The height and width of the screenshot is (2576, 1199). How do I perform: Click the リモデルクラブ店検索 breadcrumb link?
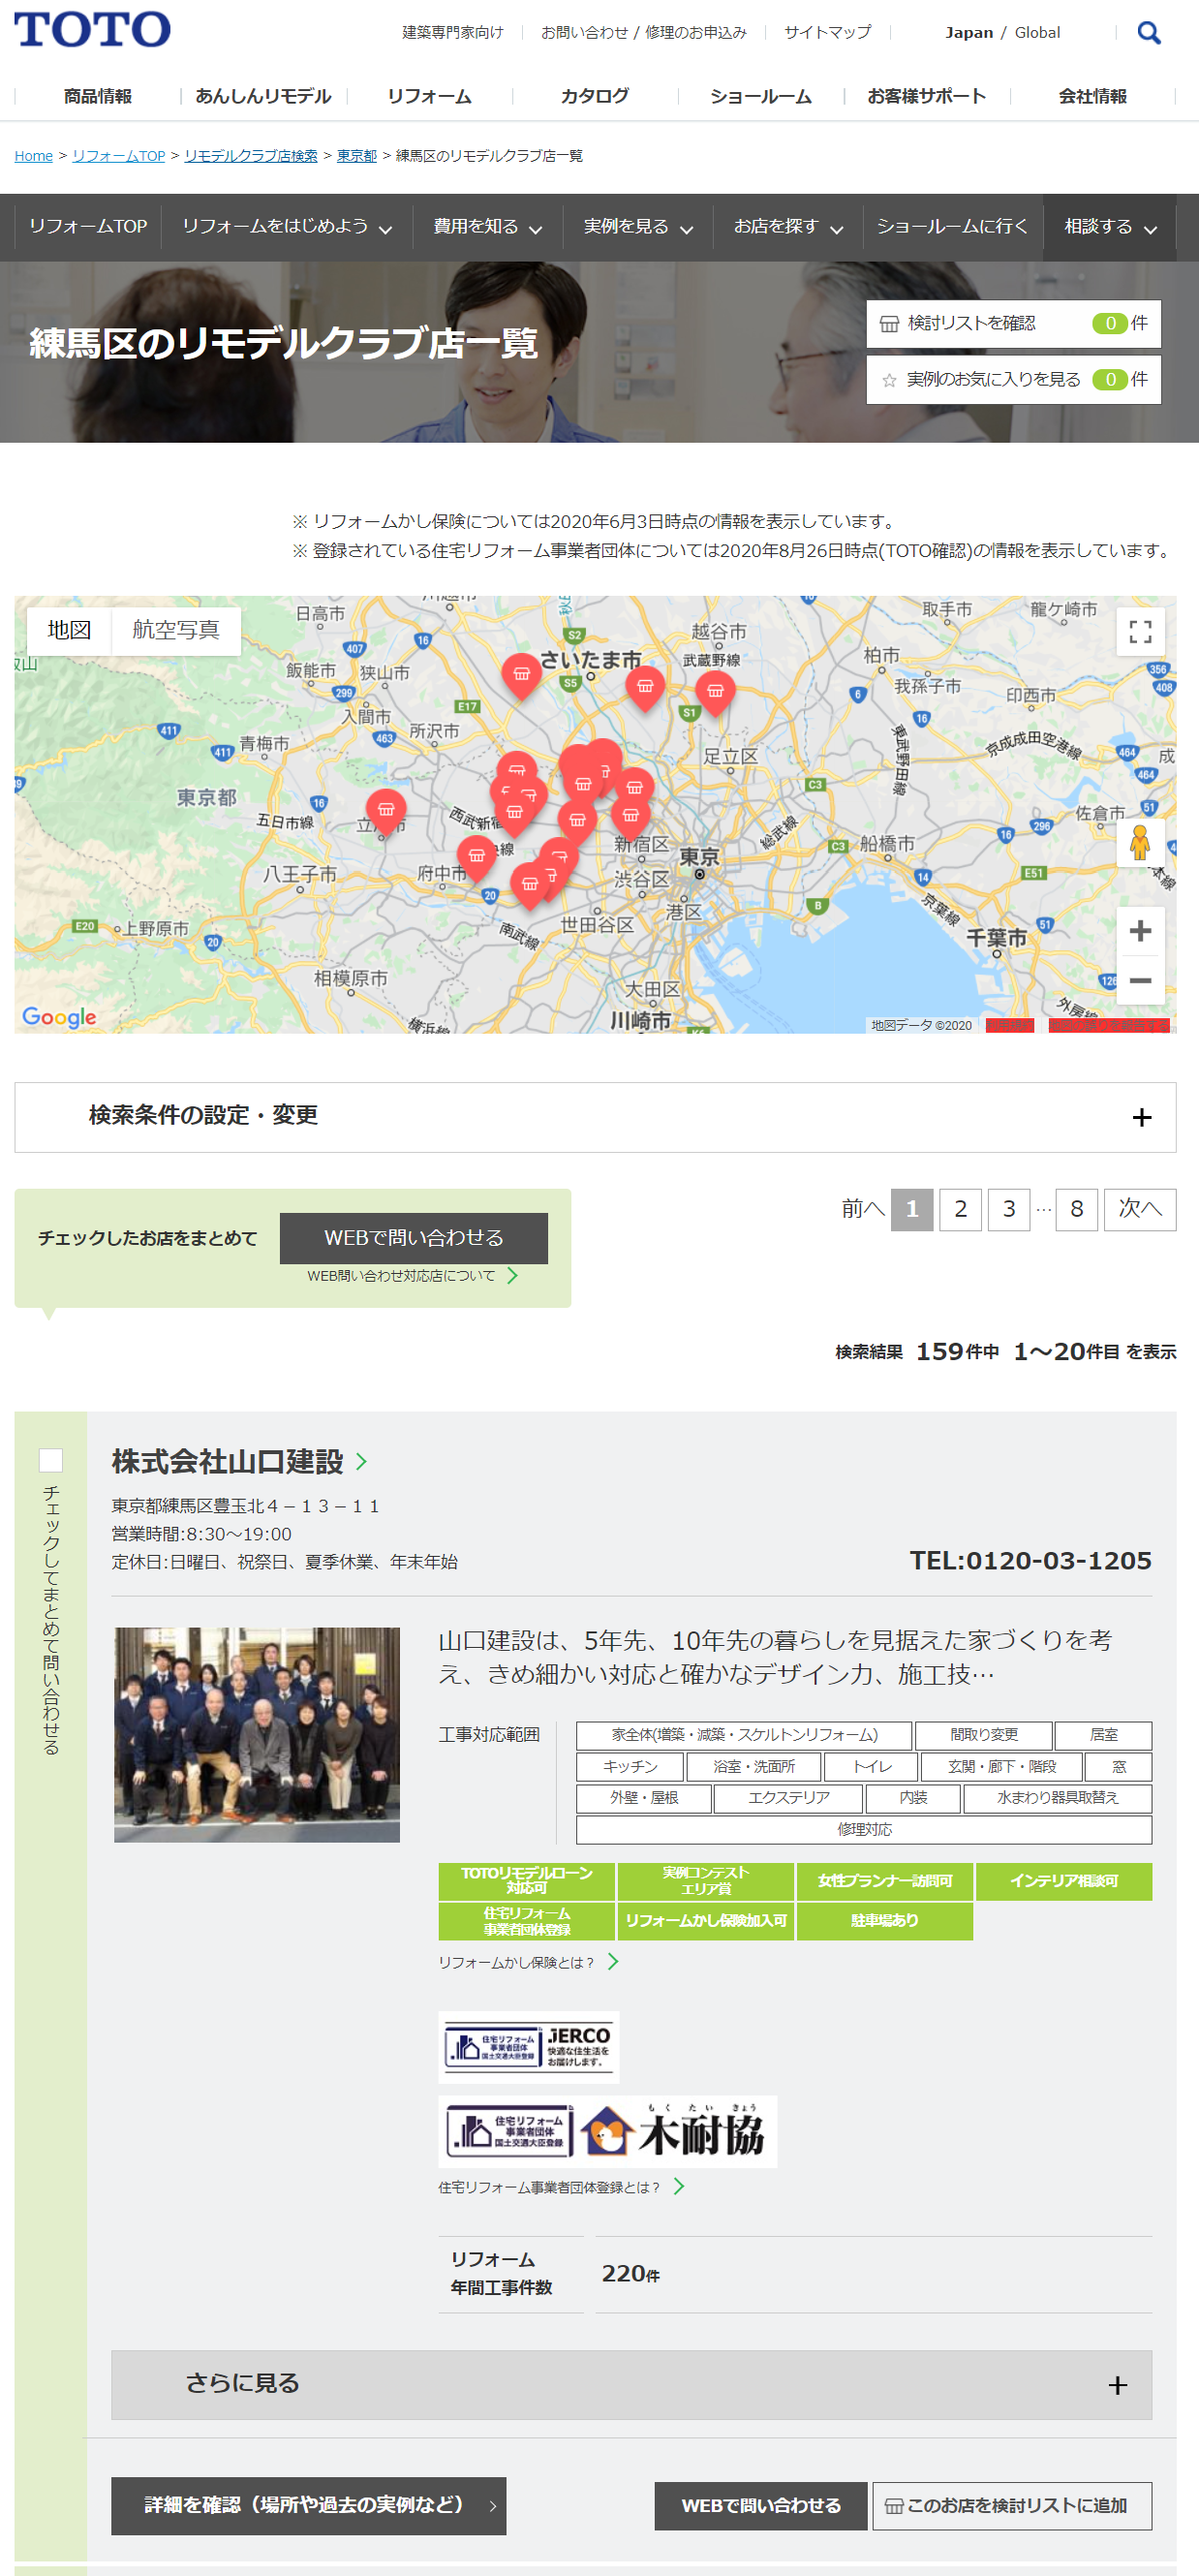pos(251,156)
